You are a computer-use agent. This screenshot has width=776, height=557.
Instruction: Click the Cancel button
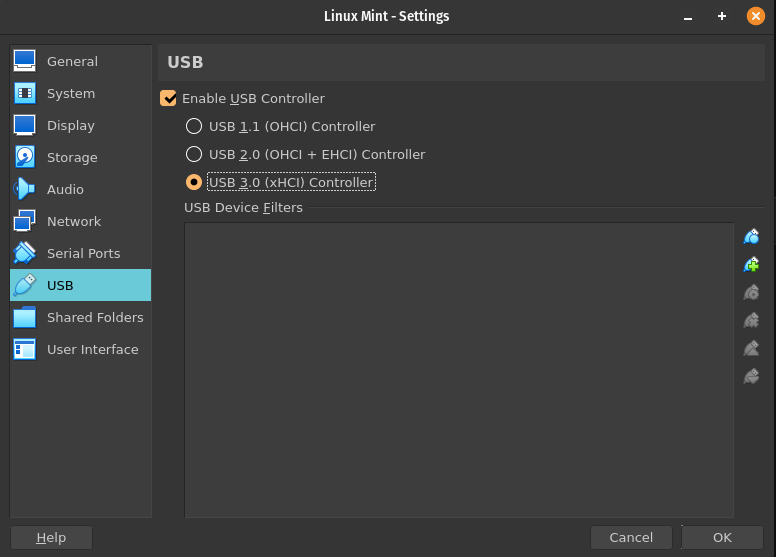(631, 537)
